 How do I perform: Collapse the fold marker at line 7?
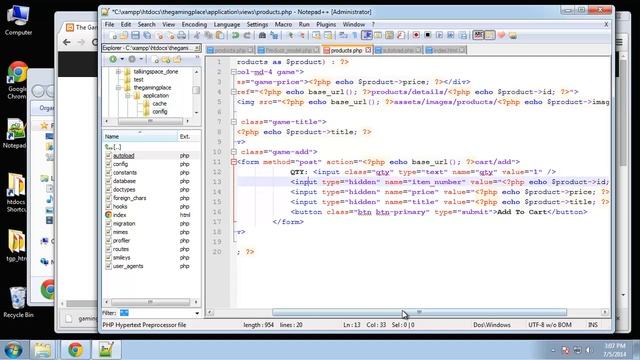coord(233,122)
